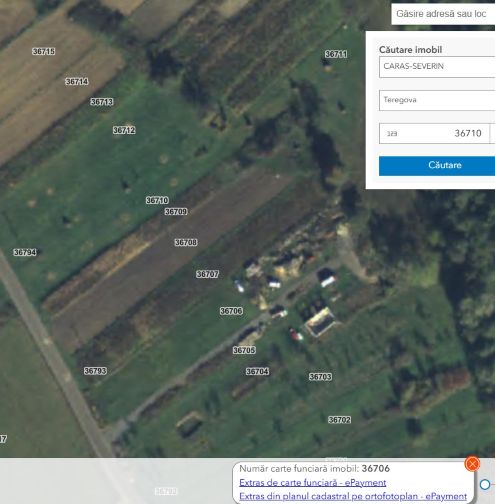Select parcel label 36715 on the map
Screen dimensions: 495x504
(x=44, y=51)
